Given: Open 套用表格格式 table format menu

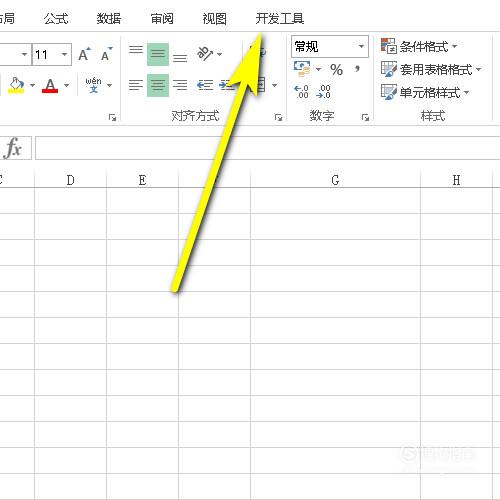Looking at the screenshot, I should 431,69.
